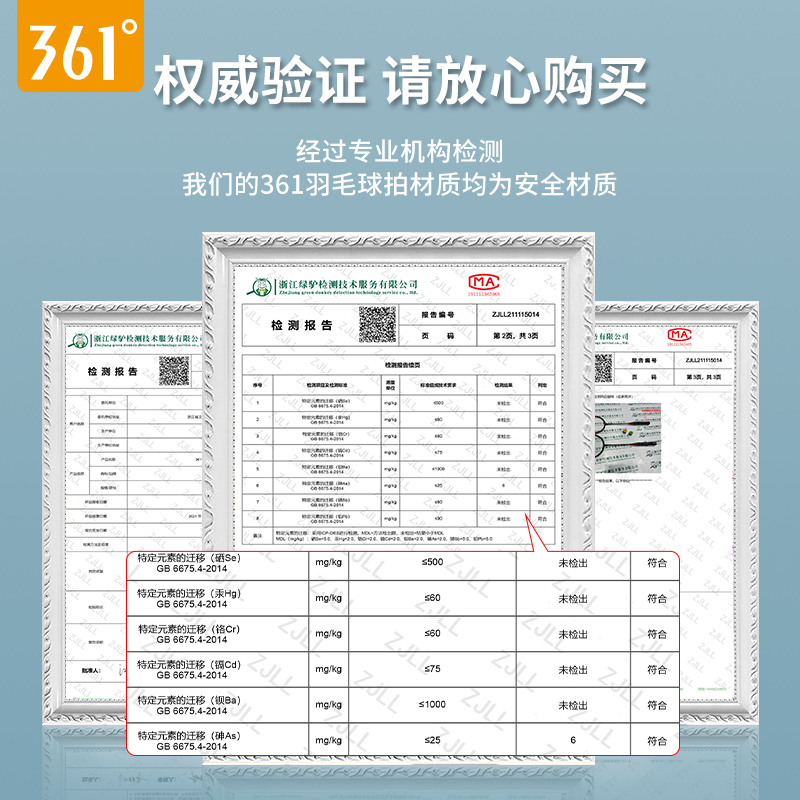
Task: Click the '检测报告' title on left report
Action: (x=112, y=371)
